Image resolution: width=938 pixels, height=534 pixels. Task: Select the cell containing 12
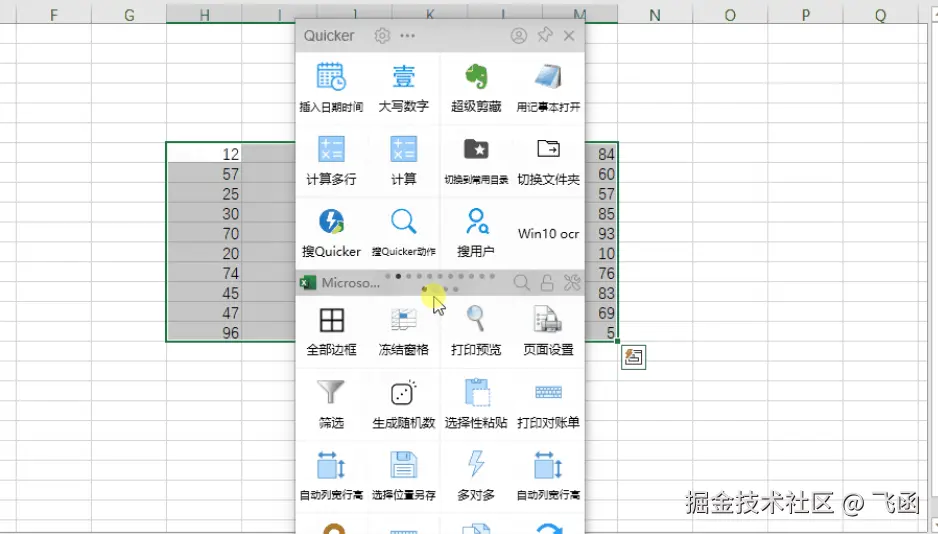[x=204, y=154]
